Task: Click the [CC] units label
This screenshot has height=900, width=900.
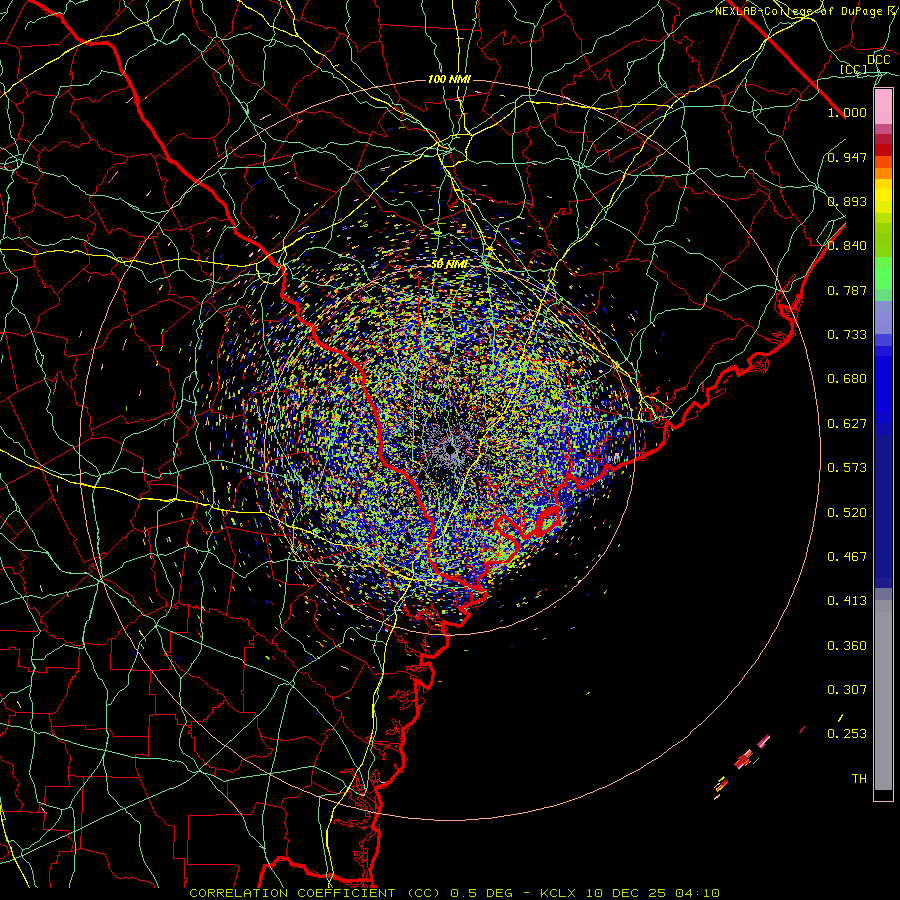Action: coord(853,69)
